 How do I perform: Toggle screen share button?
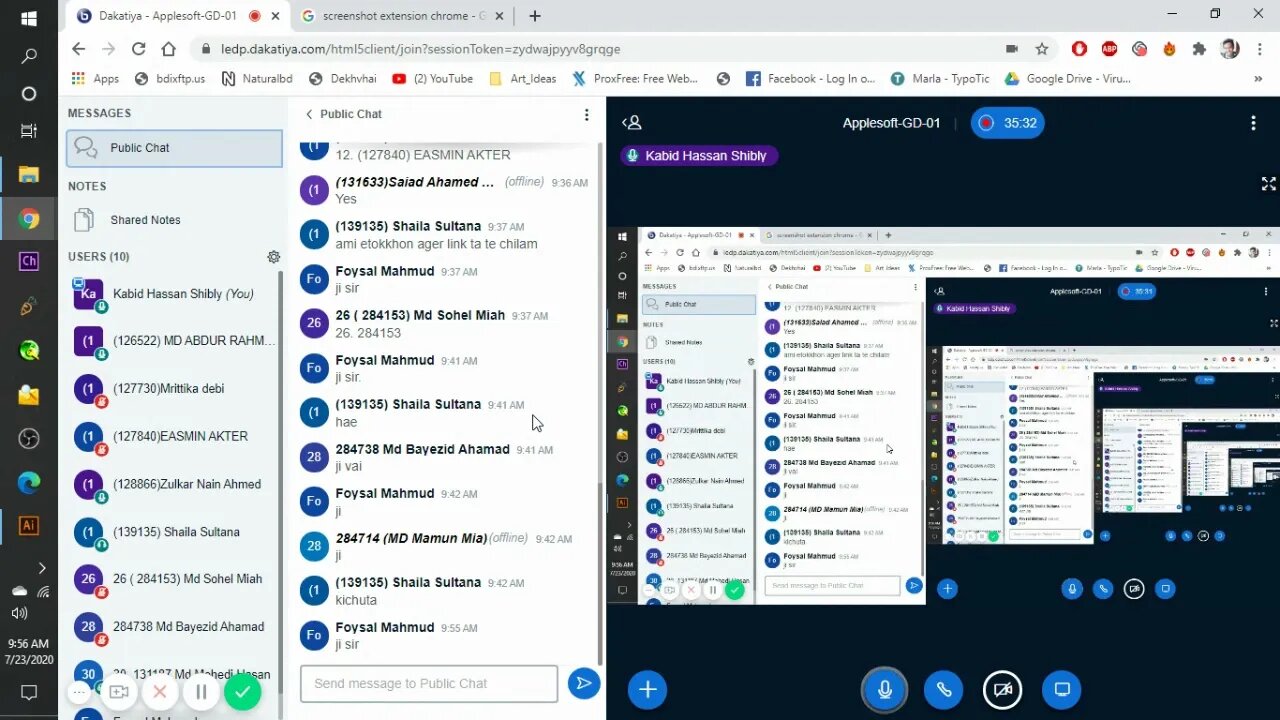pos(1062,689)
